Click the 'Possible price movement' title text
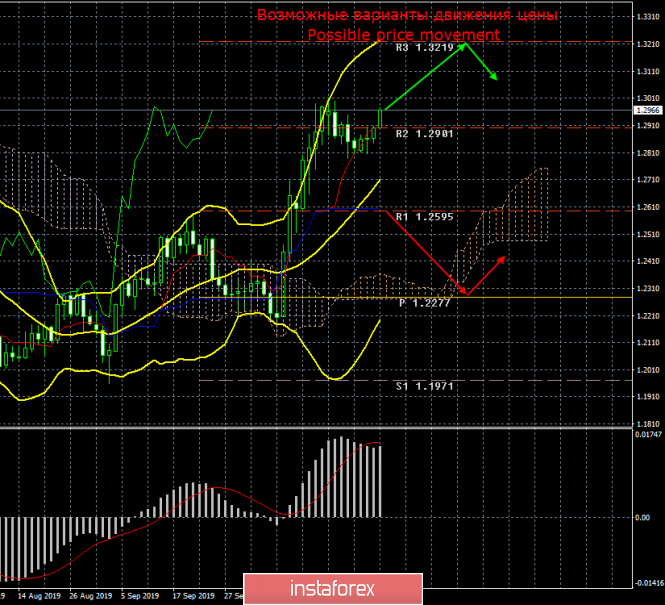Screen dimensions: 665x605 pos(404,35)
